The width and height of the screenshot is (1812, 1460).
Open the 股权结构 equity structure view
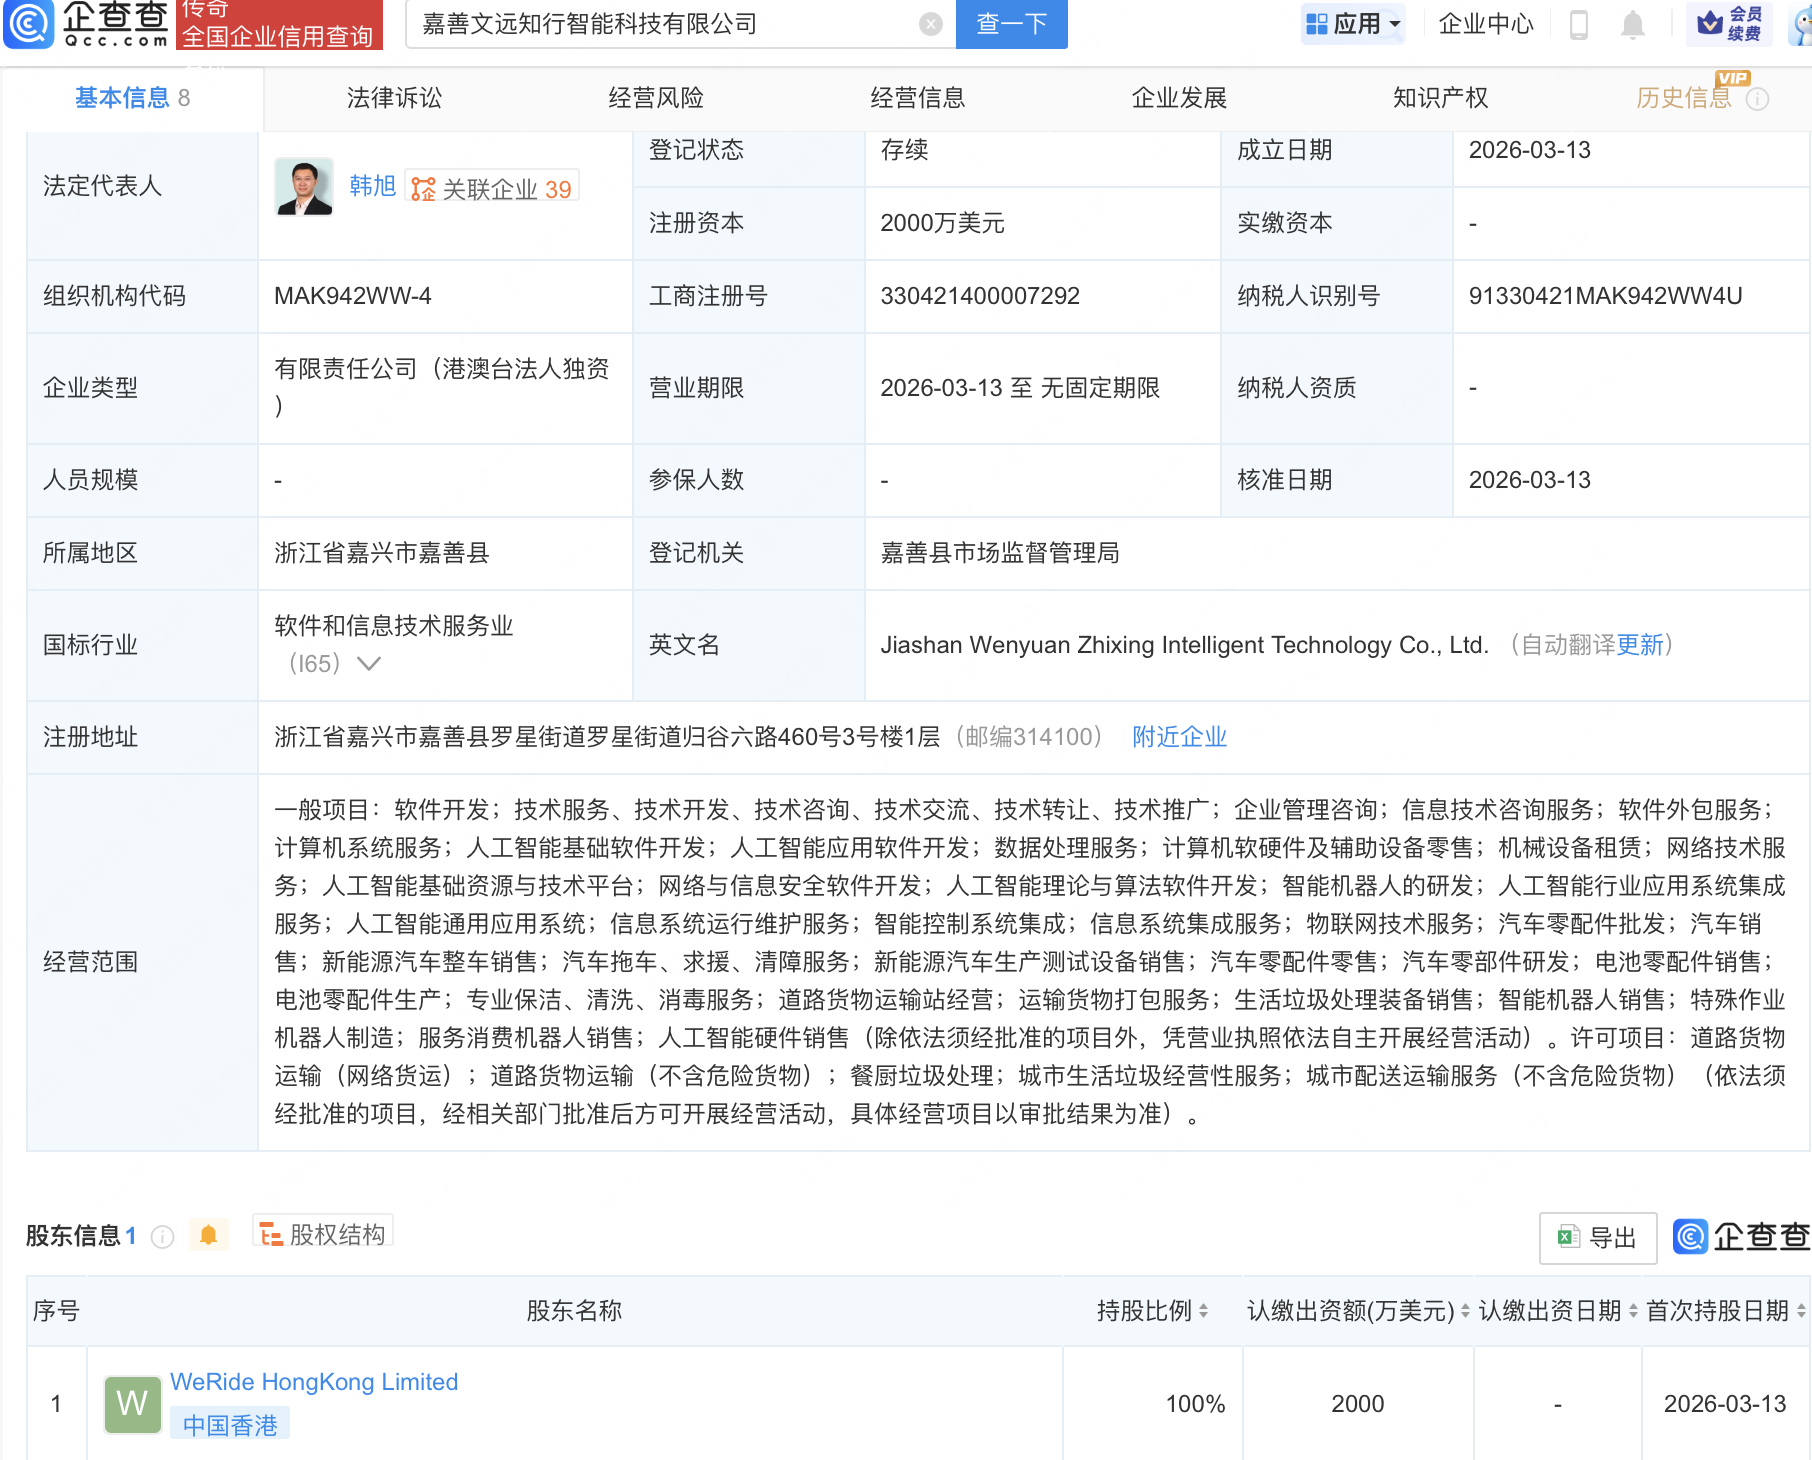coord(323,1235)
